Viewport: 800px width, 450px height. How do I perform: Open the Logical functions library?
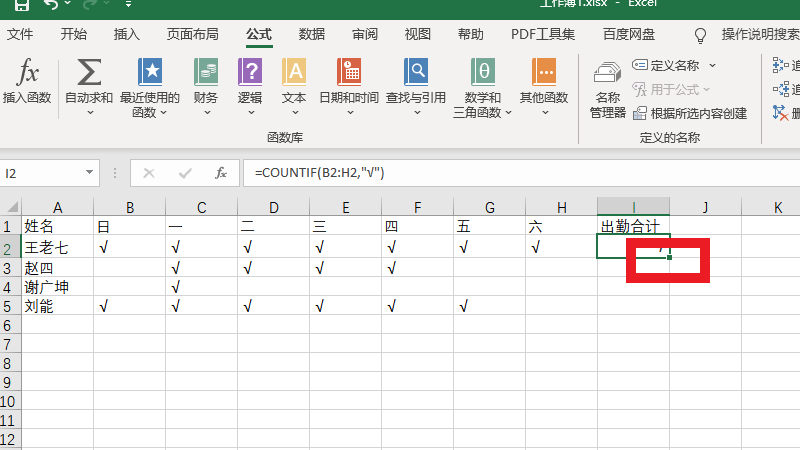coord(250,73)
